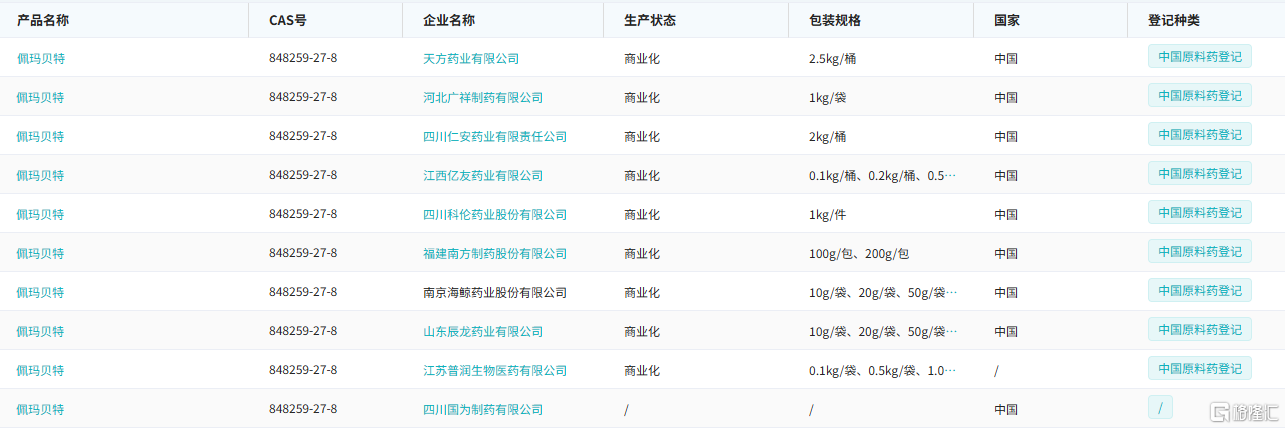
Task: Open 佩玛贝特 product link in 南京海鲸 row
Action: [x=40, y=292]
